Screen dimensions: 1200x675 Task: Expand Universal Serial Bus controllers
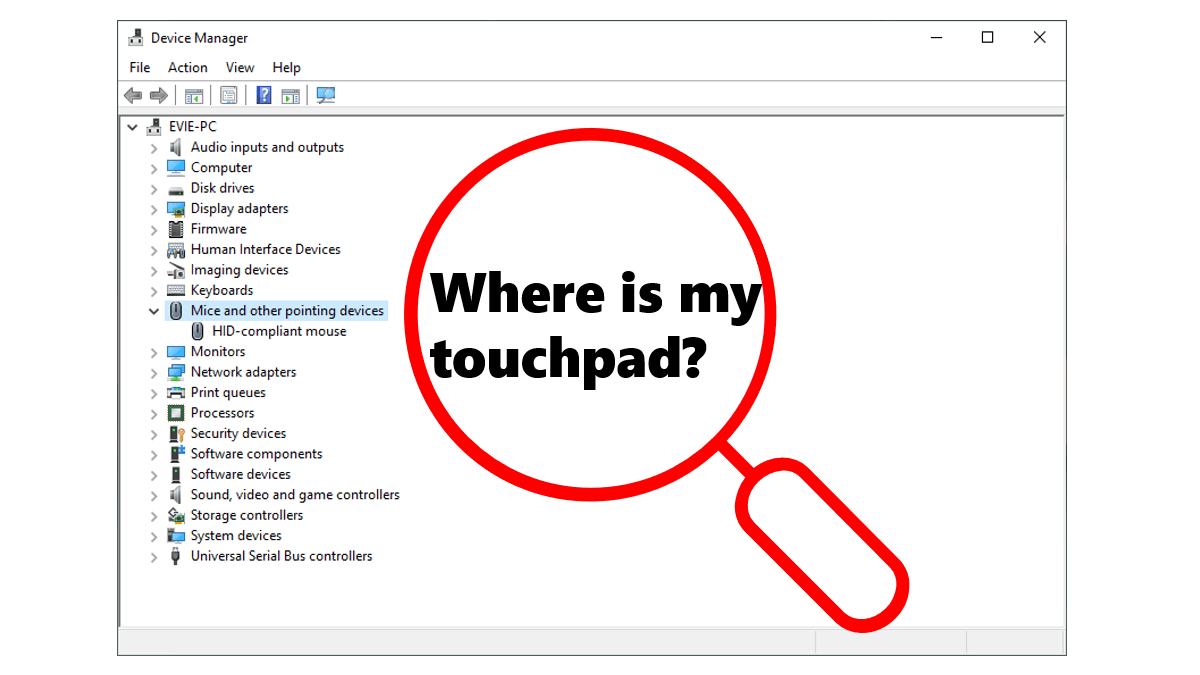click(x=153, y=556)
